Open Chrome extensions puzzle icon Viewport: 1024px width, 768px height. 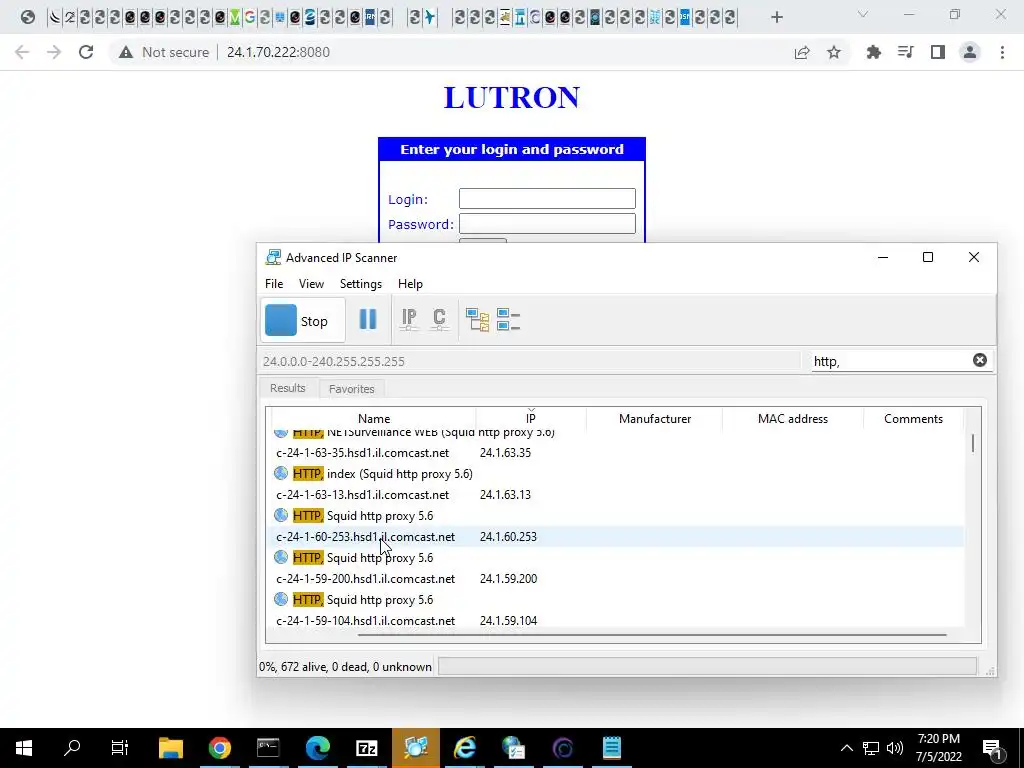873,52
